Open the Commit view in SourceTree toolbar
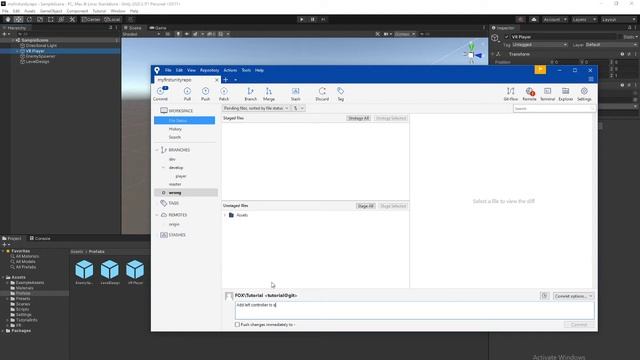Image resolution: width=640 pixels, height=360 pixels. (x=160, y=93)
